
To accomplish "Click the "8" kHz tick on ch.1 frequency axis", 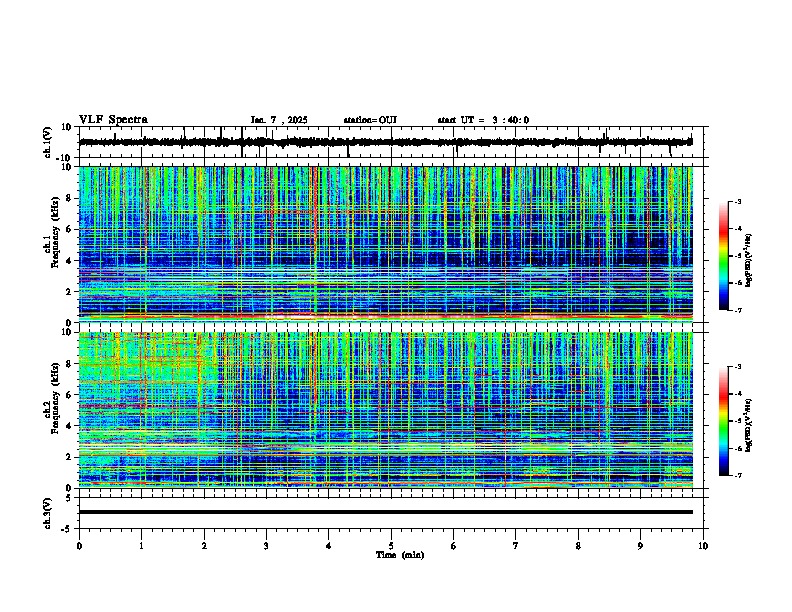I will pyautogui.click(x=69, y=198).
